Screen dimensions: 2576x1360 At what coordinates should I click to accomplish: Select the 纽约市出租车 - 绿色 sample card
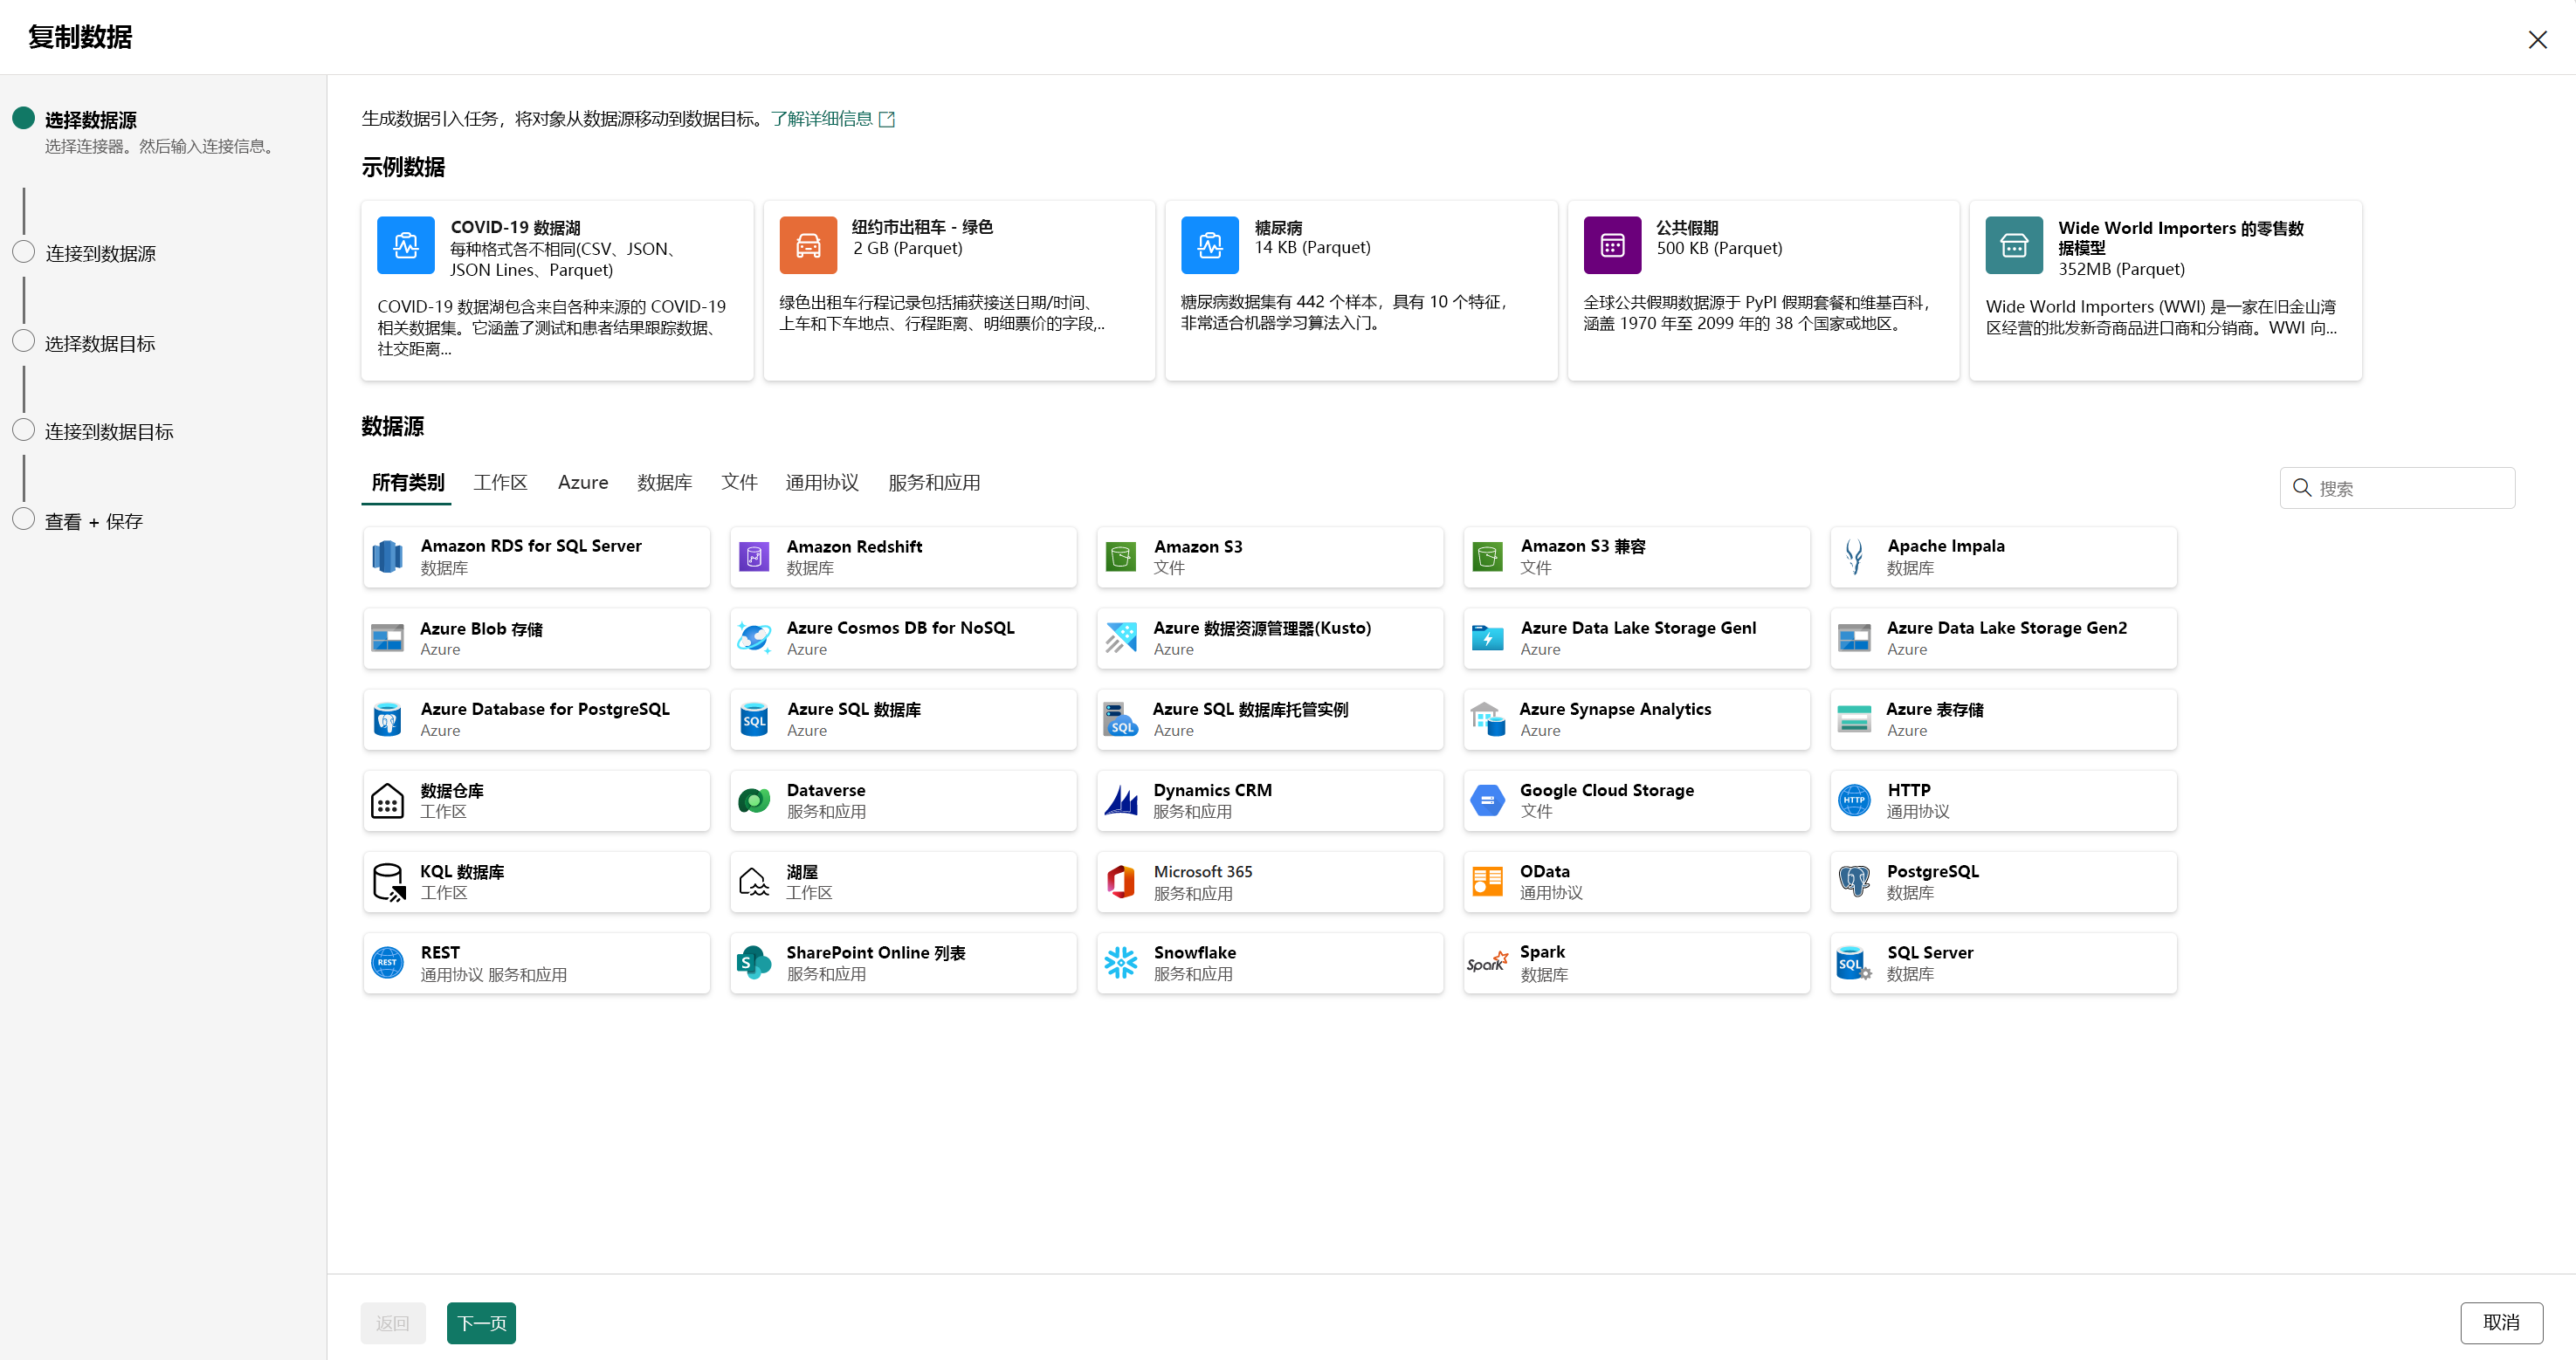tap(959, 291)
